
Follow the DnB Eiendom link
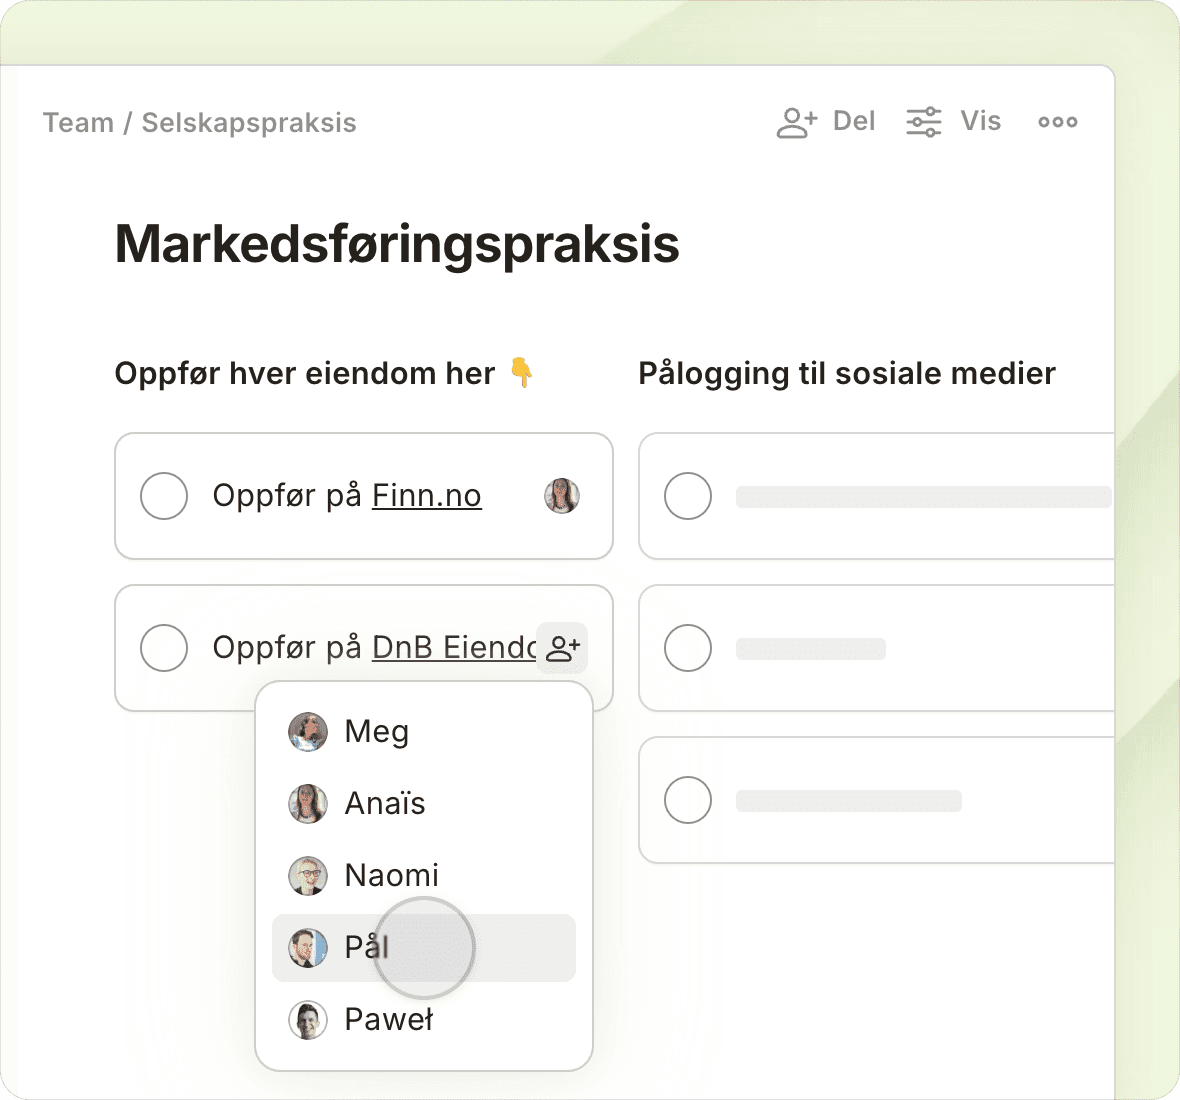pos(454,648)
